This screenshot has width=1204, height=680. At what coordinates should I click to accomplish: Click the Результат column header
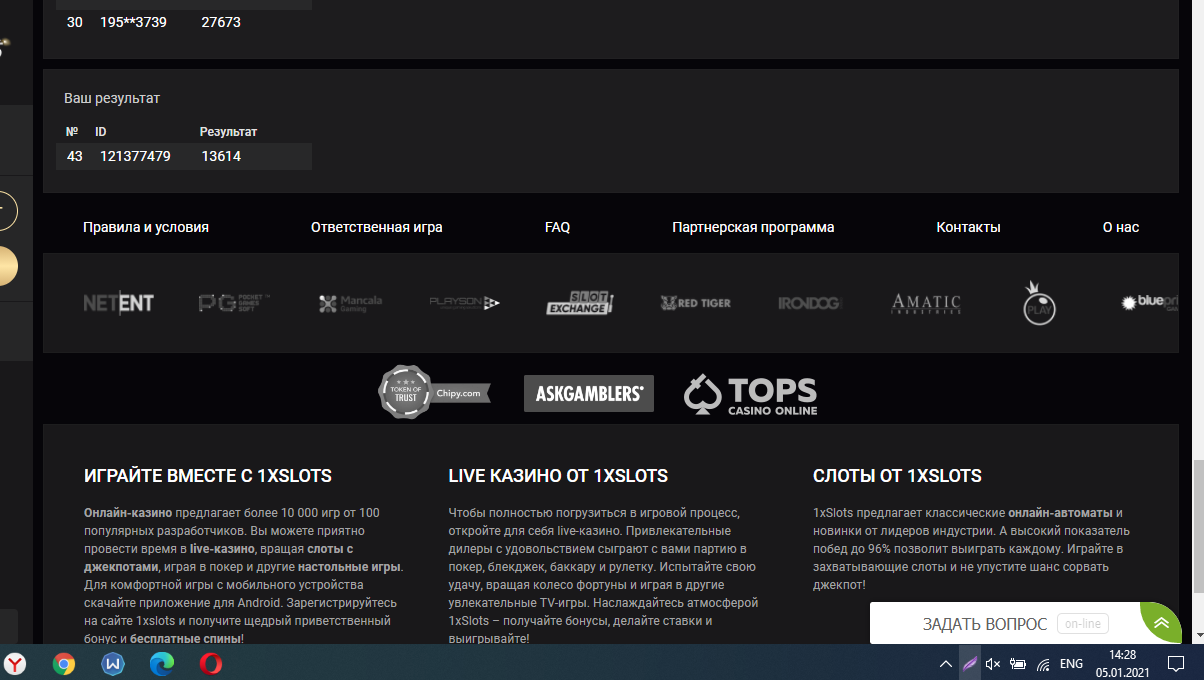click(x=228, y=132)
